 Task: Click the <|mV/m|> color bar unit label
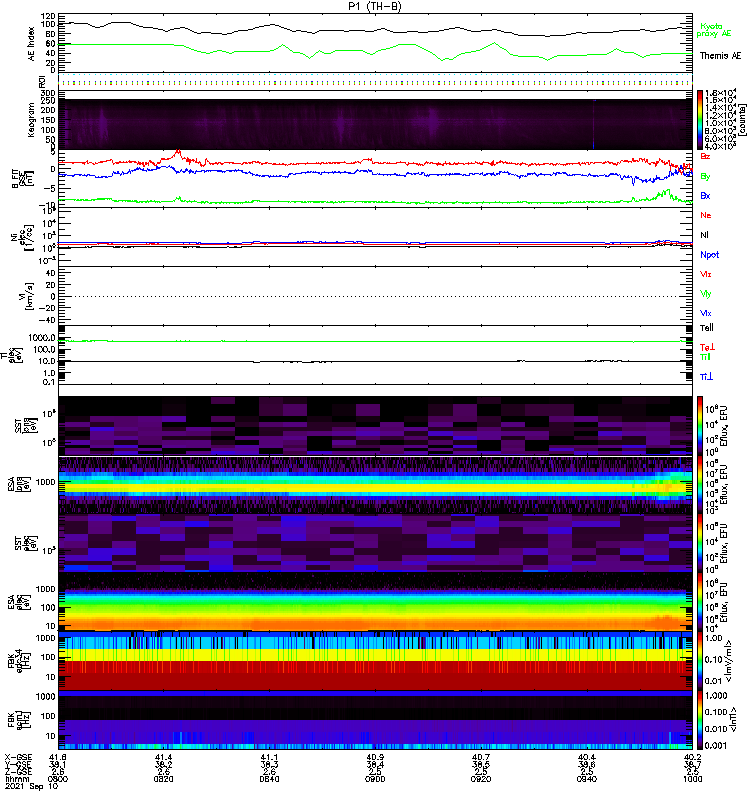(730, 661)
